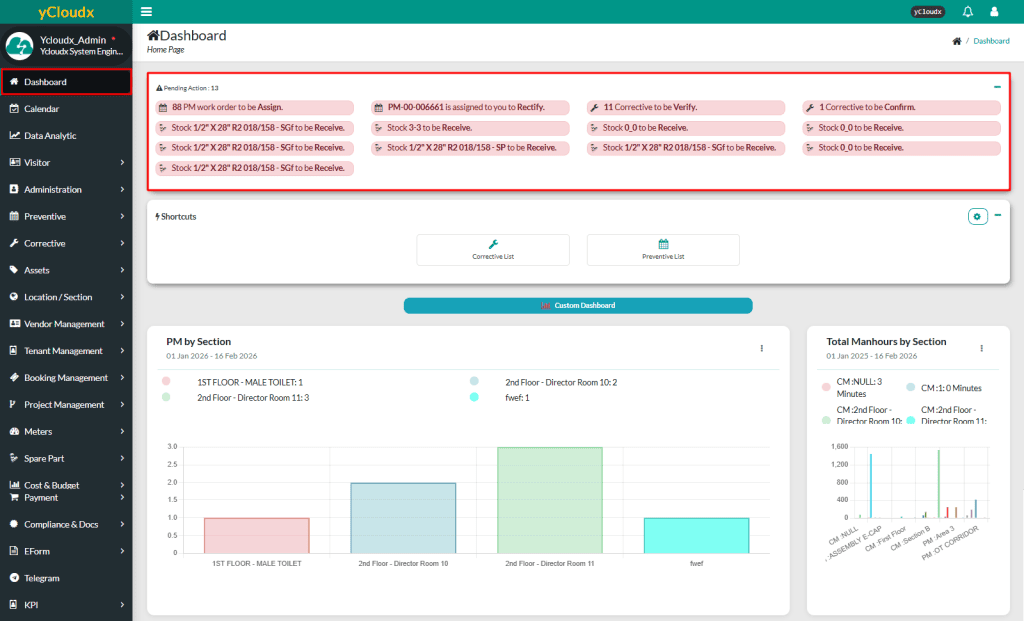Click the hamburger menu icon in header
The height and width of the screenshot is (621, 1024).
pyautogui.click(x=147, y=12)
